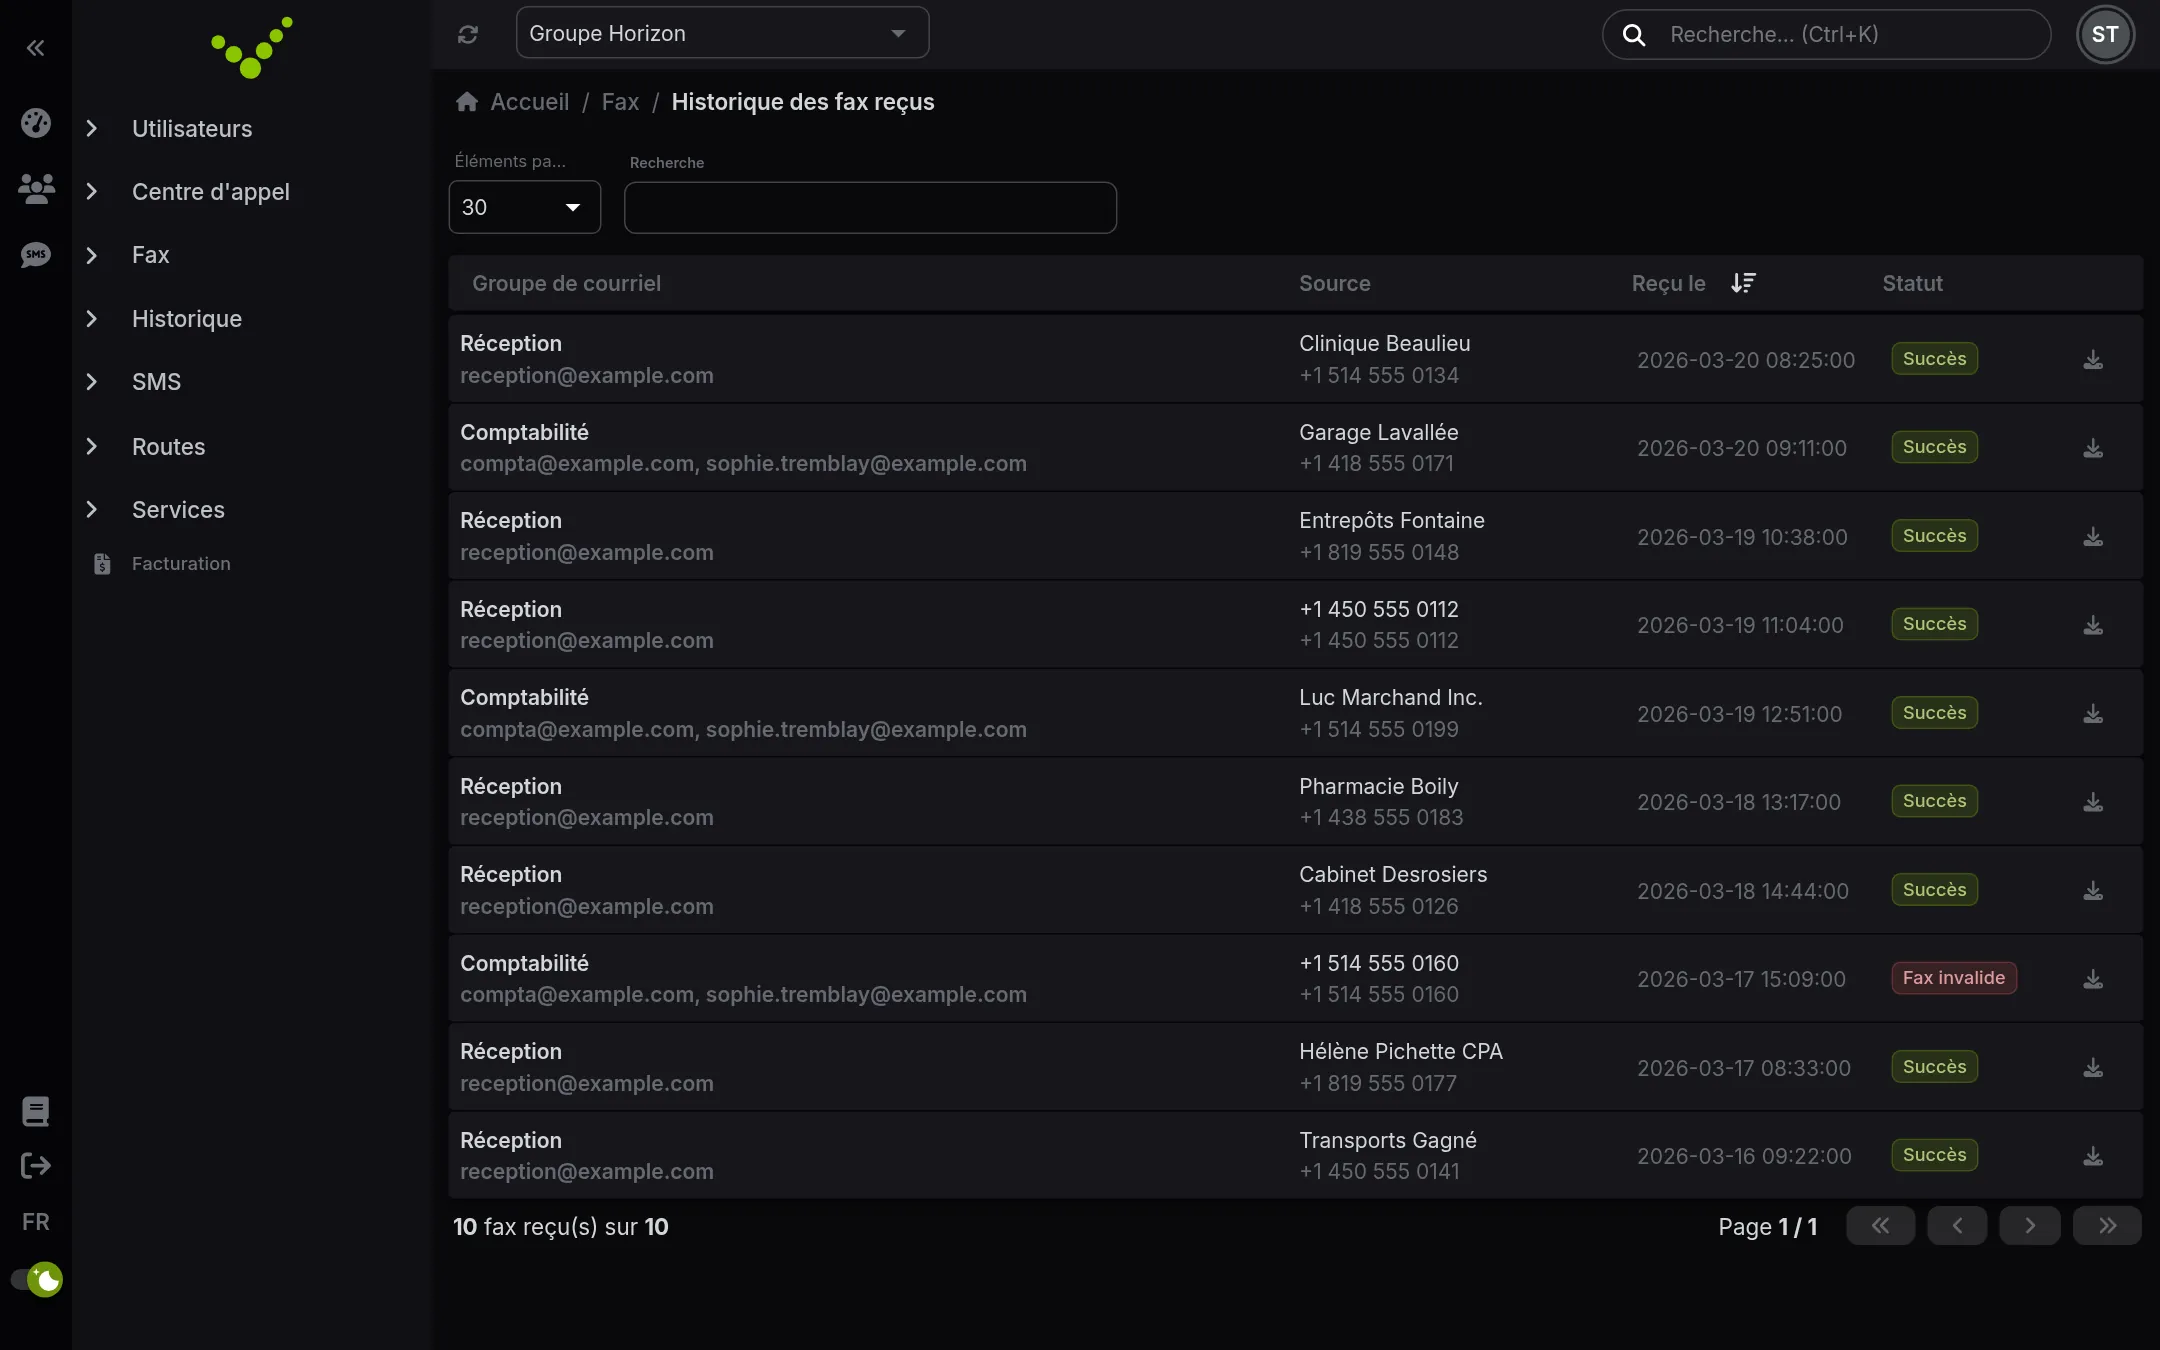This screenshot has width=2160, height=1350.
Task: Click the refresh icon beside Groupe Horizon
Action: tap(468, 34)
